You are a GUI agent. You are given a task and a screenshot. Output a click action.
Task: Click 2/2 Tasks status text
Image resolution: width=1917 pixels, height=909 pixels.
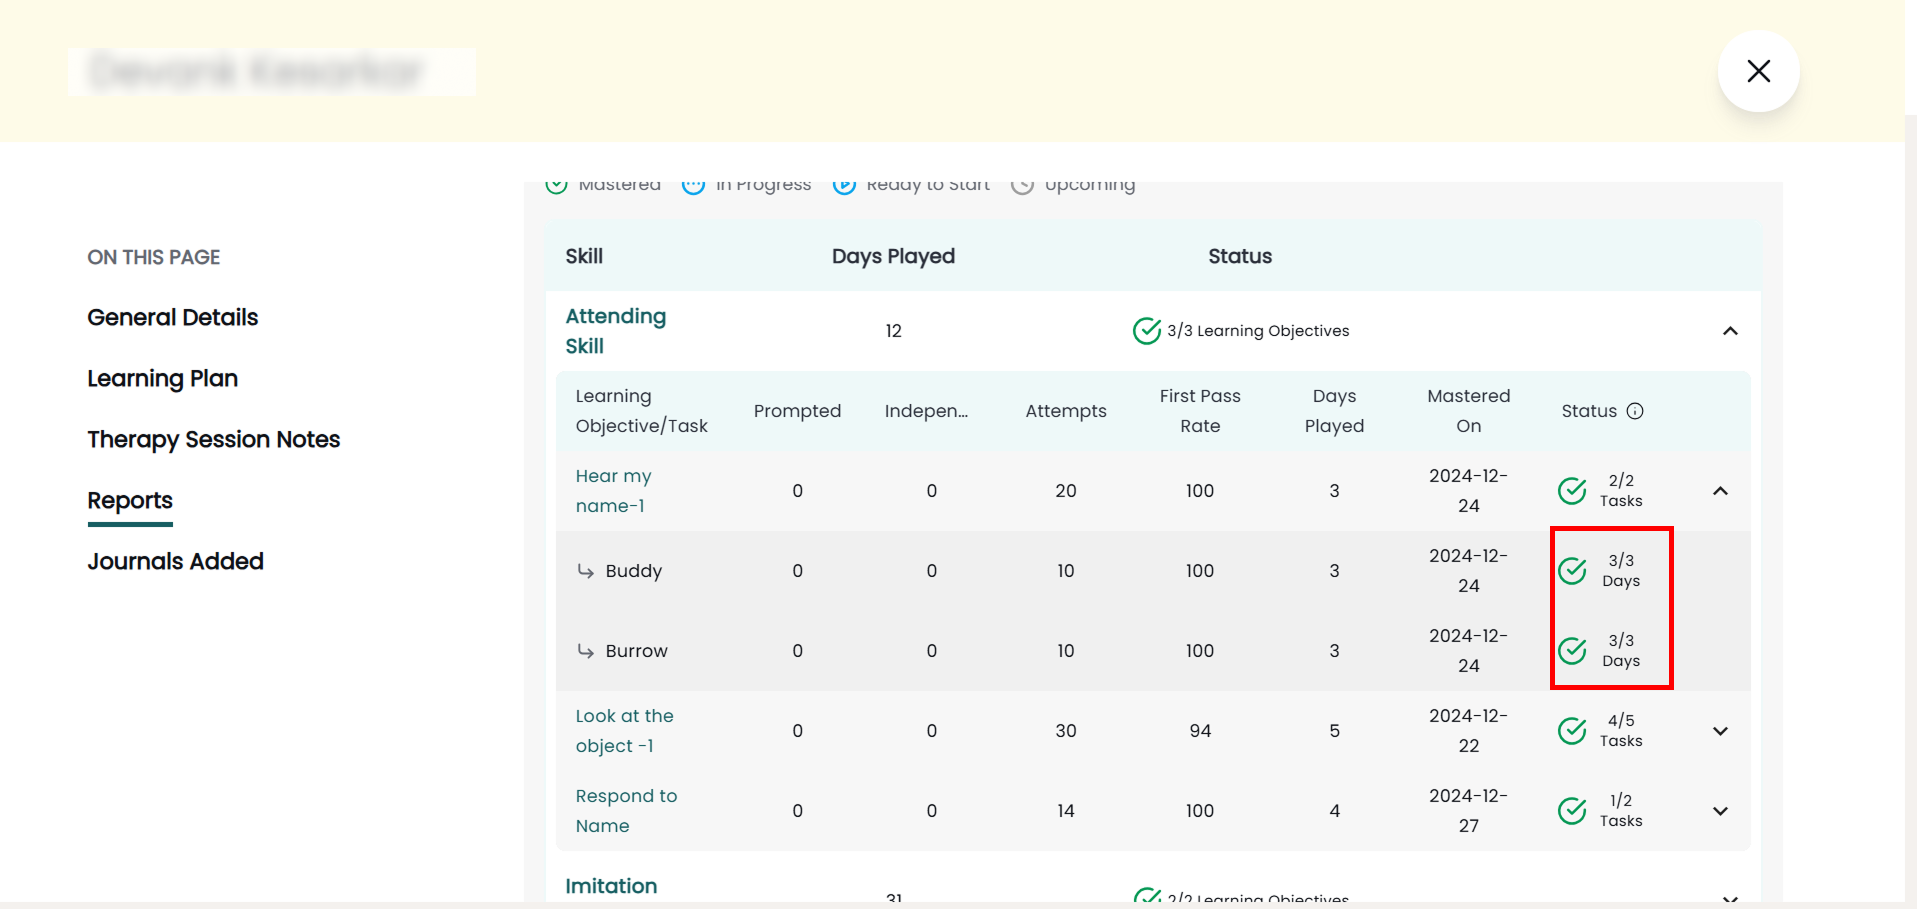point(1621,491)
